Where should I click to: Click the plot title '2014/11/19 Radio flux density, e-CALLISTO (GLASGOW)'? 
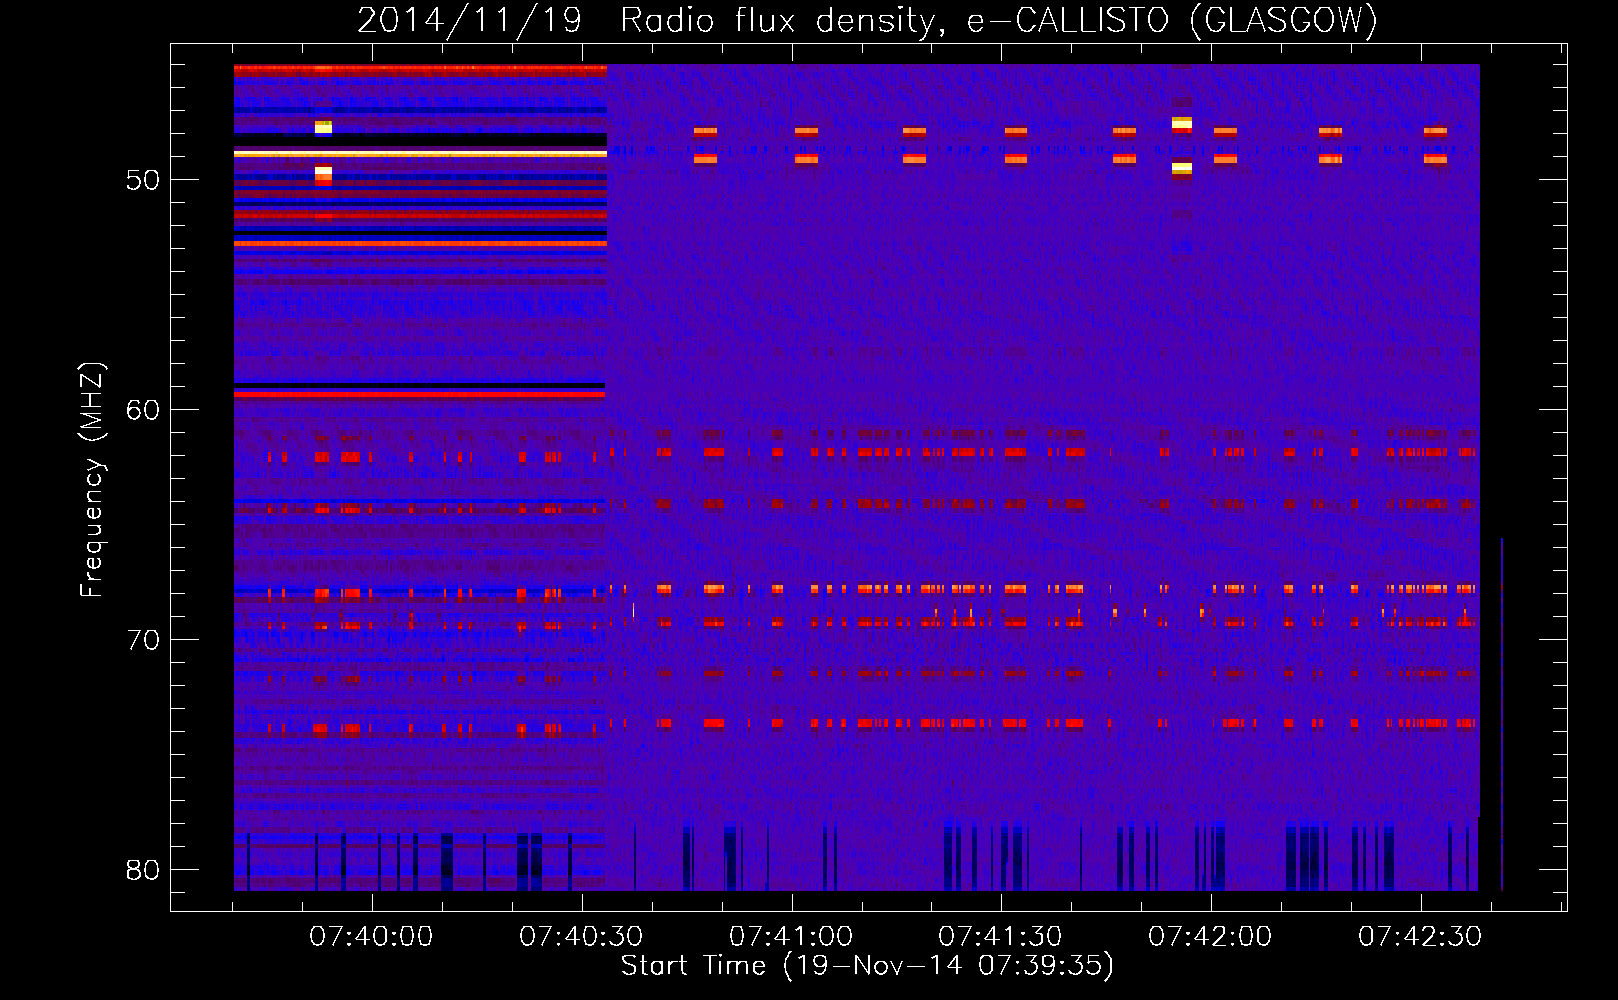tap(867, 20)
